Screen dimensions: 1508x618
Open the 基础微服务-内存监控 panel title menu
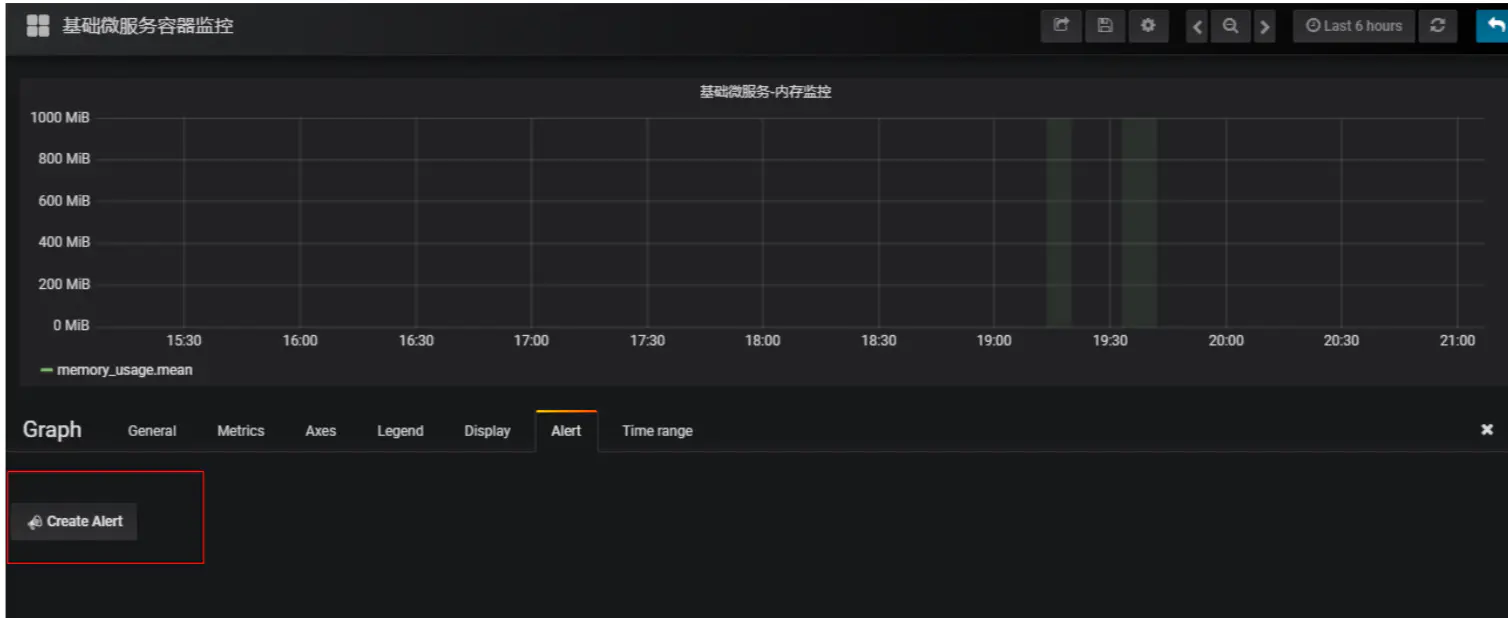click(765, 92)
